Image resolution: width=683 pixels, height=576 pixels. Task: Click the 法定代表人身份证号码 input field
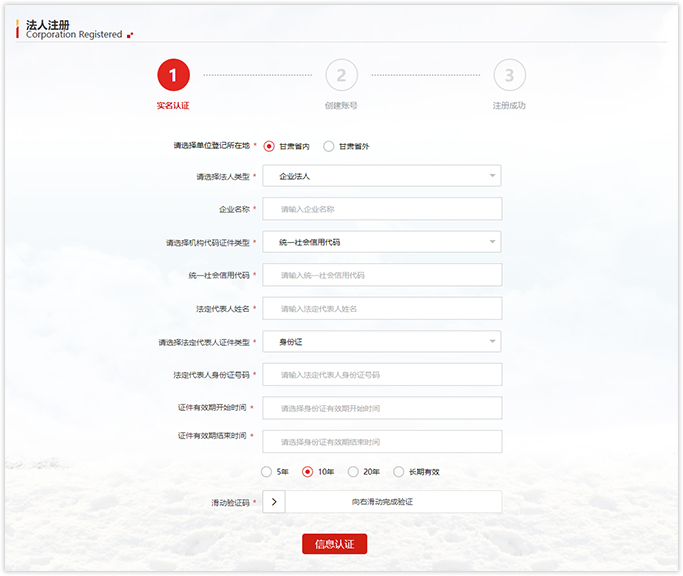pyautogui.click(x=382, y=375)
